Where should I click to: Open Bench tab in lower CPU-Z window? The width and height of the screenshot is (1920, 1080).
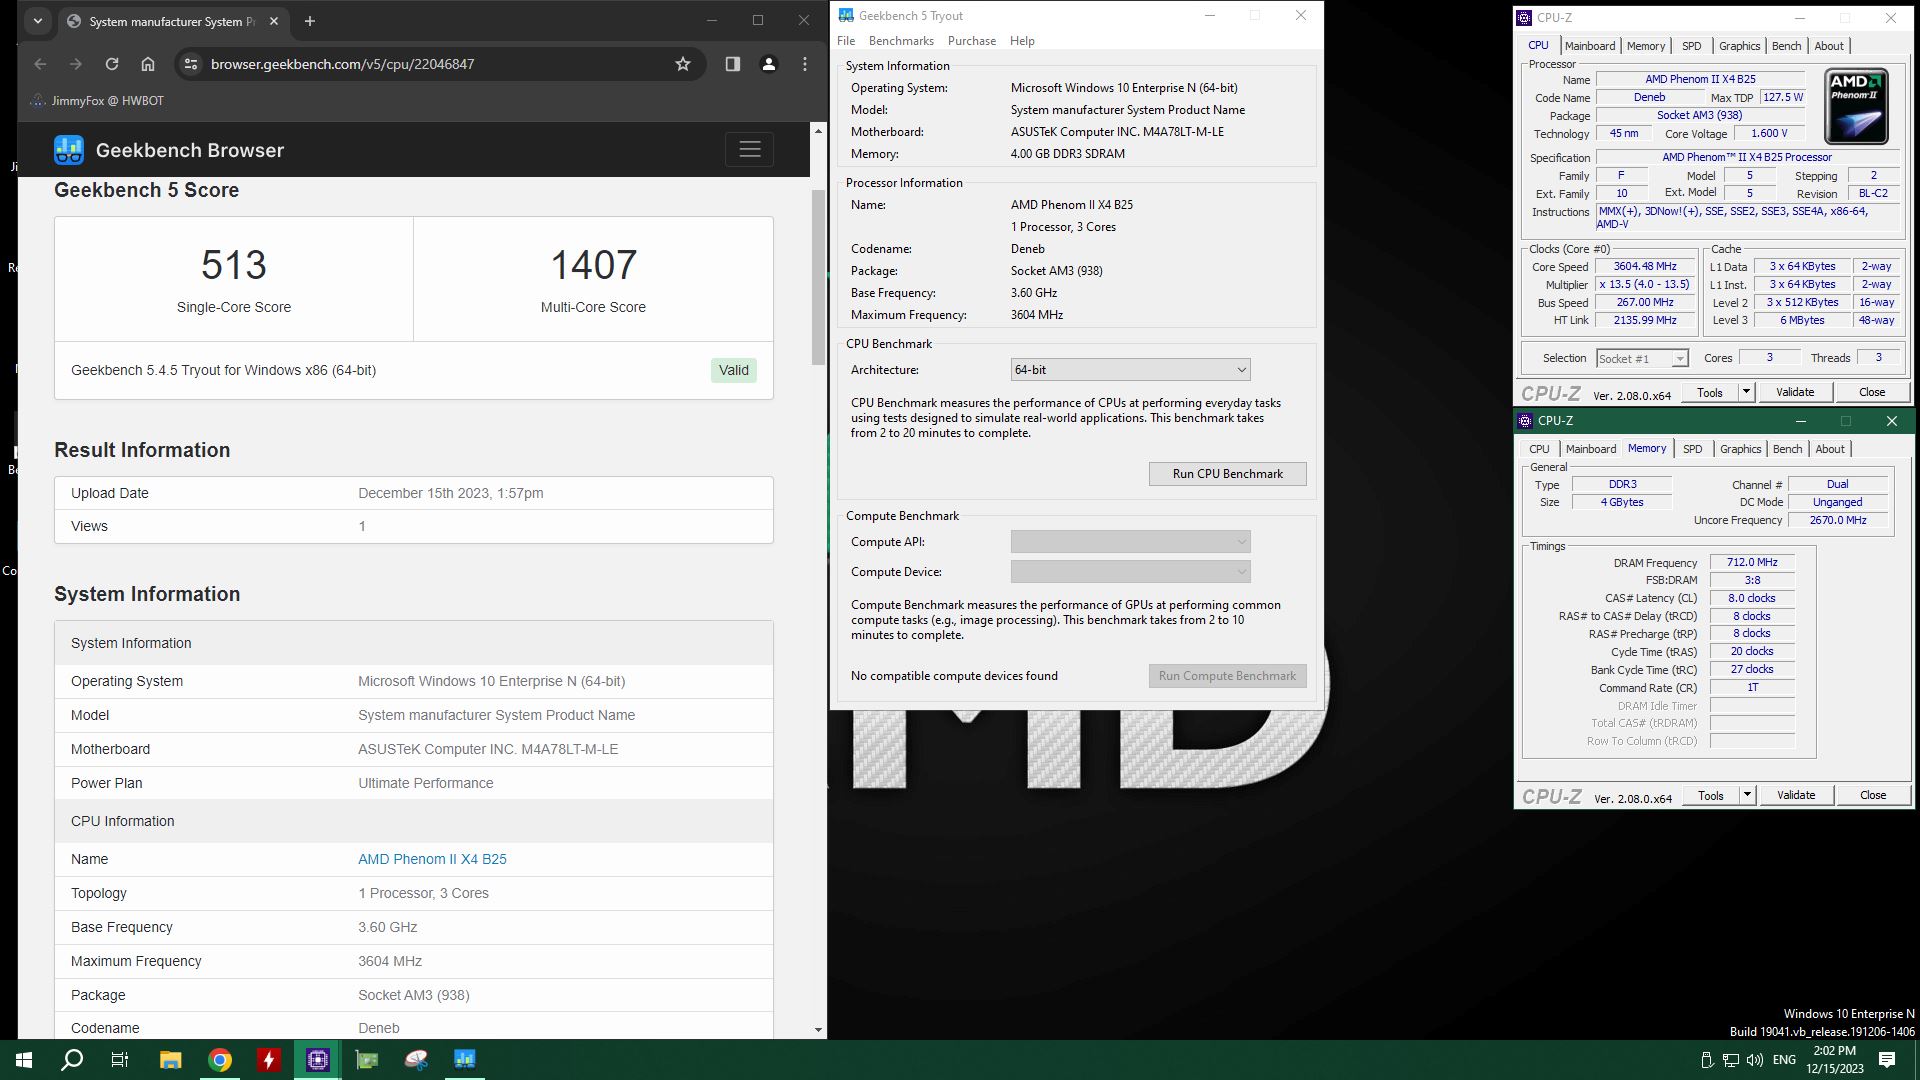tap(1787, 449)
